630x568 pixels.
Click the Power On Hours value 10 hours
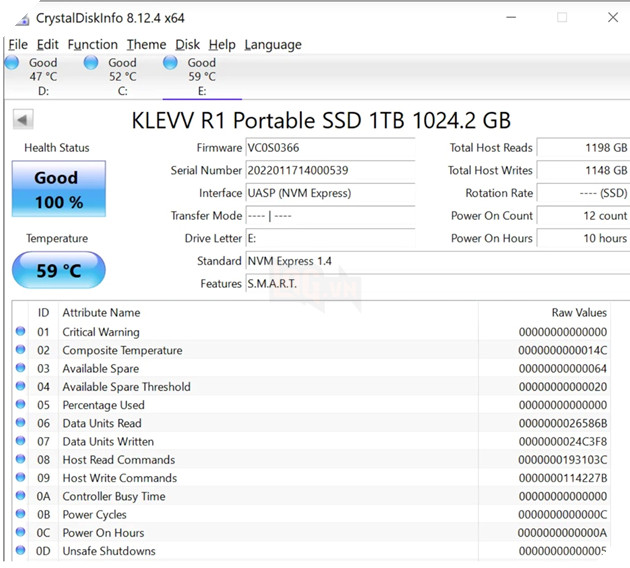[583, 238]
